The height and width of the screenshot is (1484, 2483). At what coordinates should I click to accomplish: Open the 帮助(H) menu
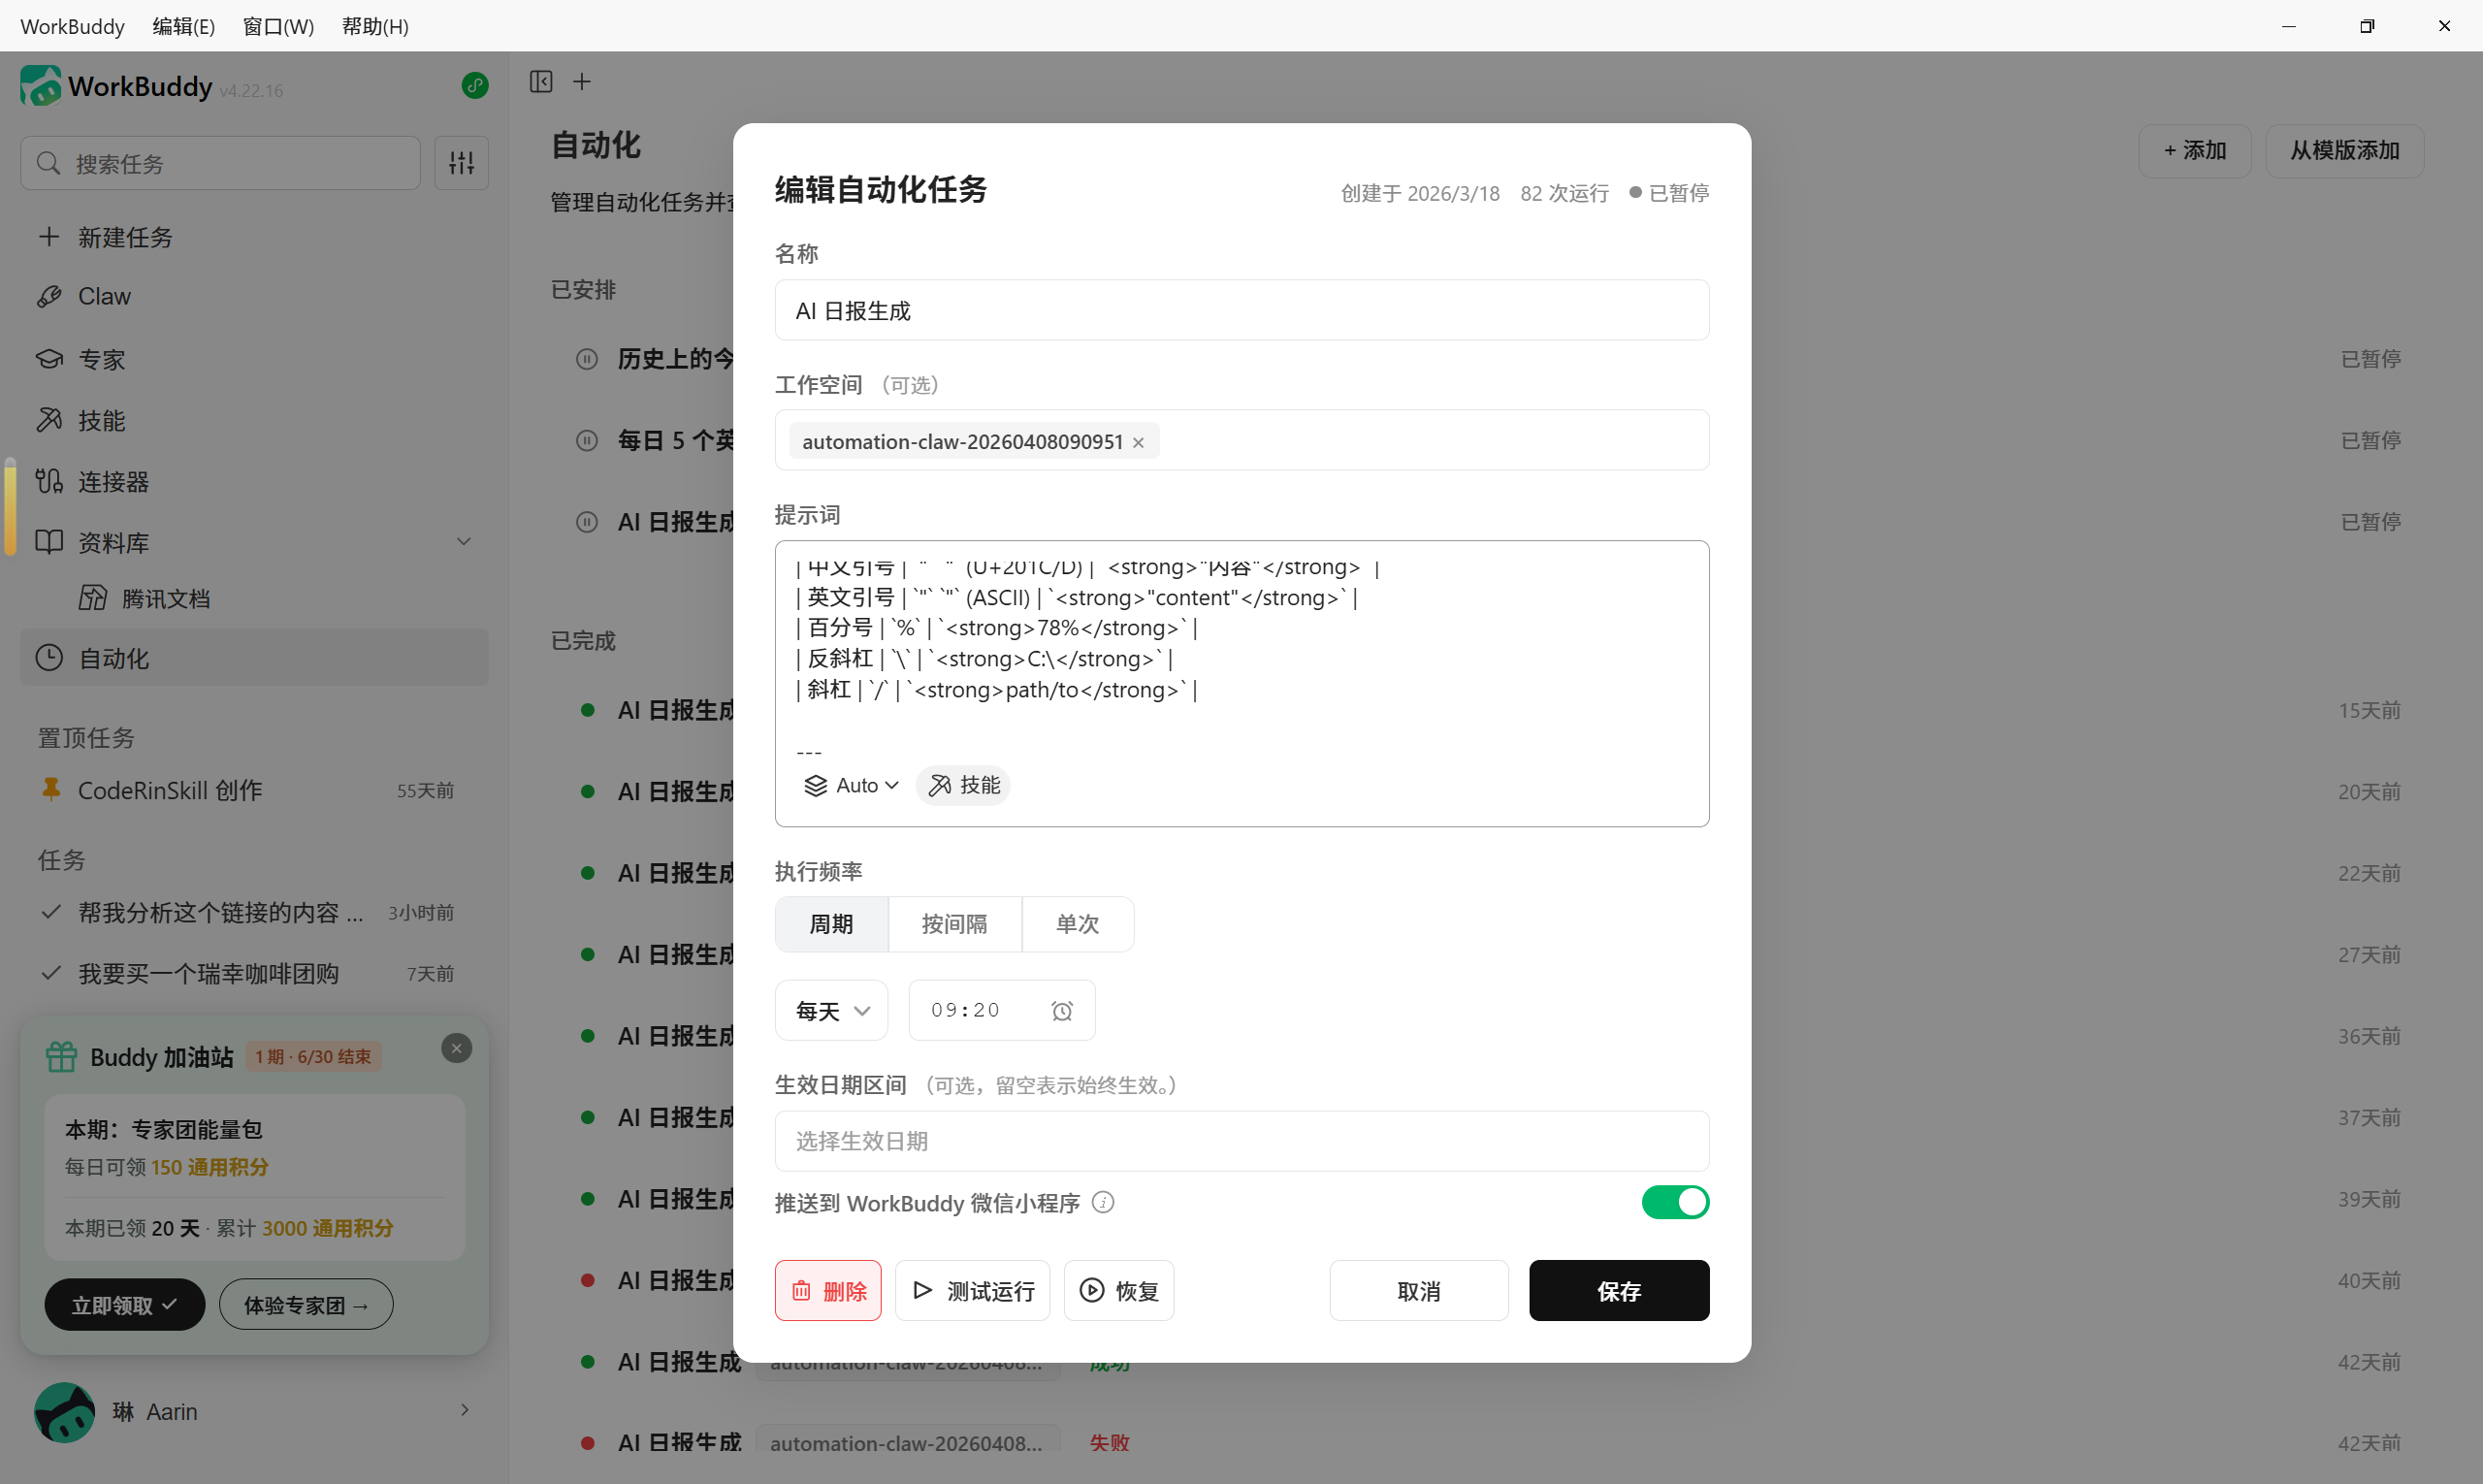[375, 26]
